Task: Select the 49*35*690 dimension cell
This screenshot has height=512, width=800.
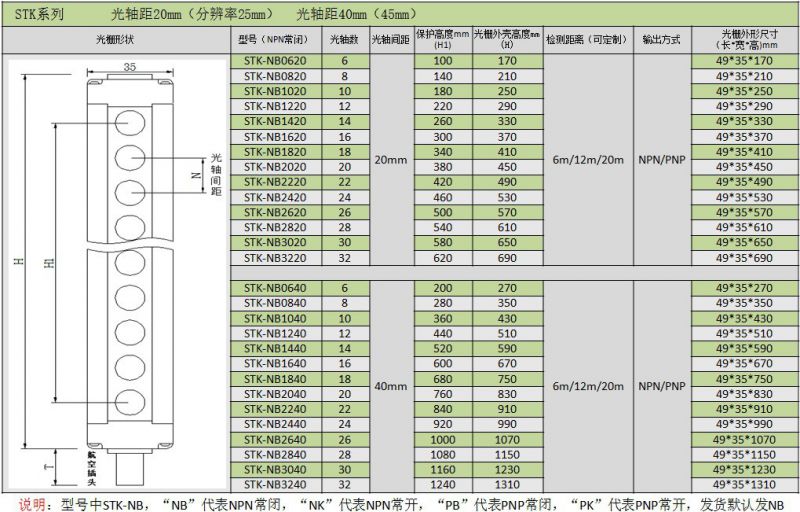Action: tap(745, 257)
